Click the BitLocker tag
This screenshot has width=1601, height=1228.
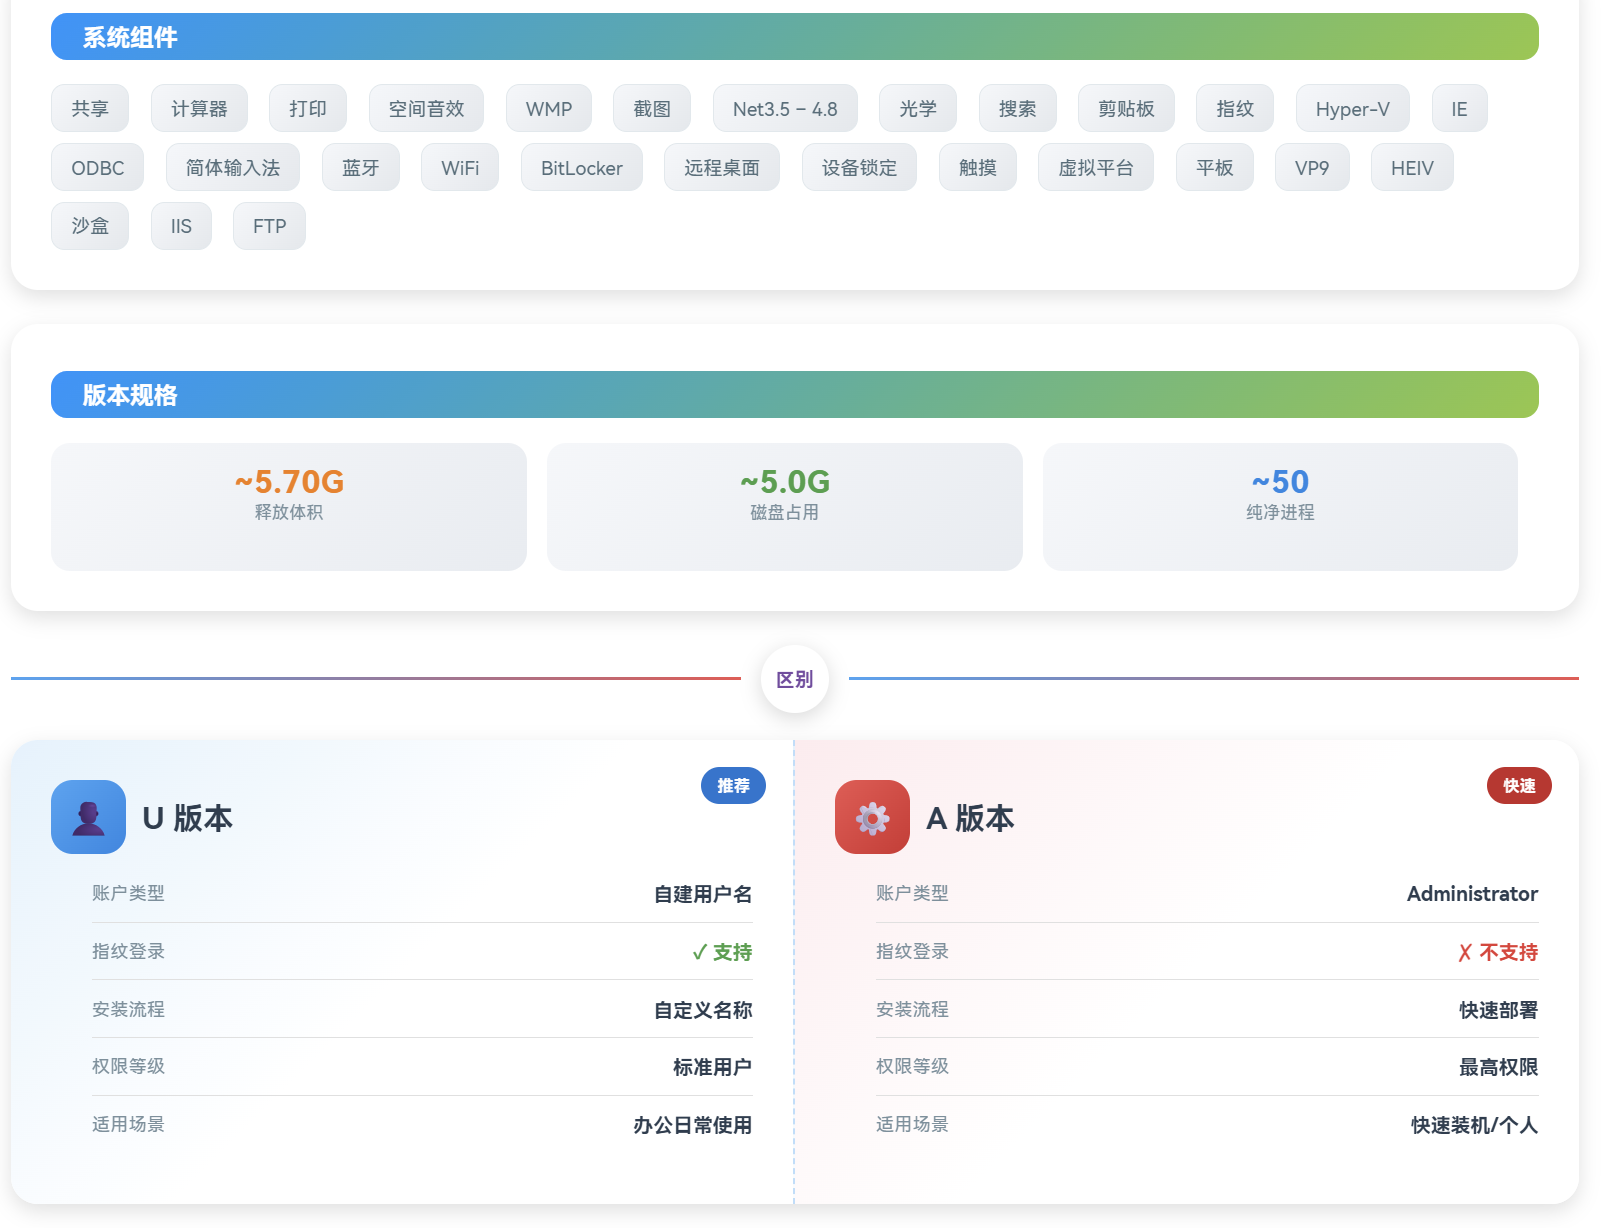pos(582,167)
